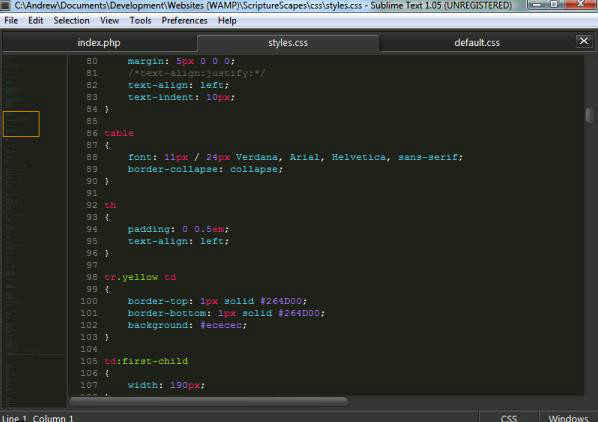Viewport: 598px width, 422px height.
Task: Switch to the default.css tab
Action: 477,43
